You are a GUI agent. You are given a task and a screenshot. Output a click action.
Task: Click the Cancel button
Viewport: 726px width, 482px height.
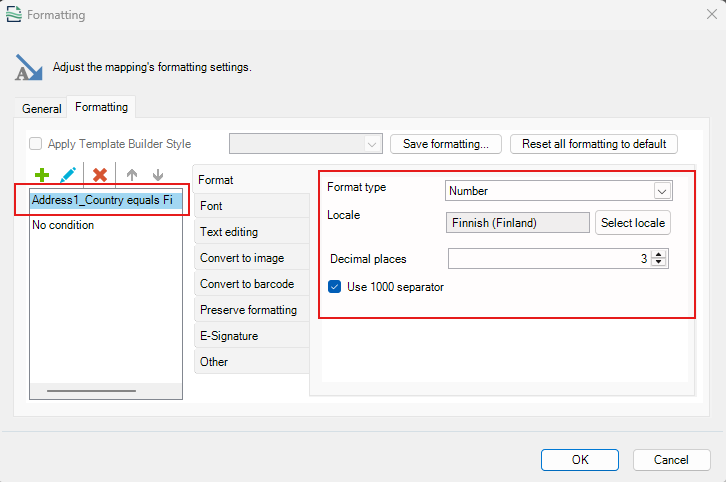click(671, 460)
